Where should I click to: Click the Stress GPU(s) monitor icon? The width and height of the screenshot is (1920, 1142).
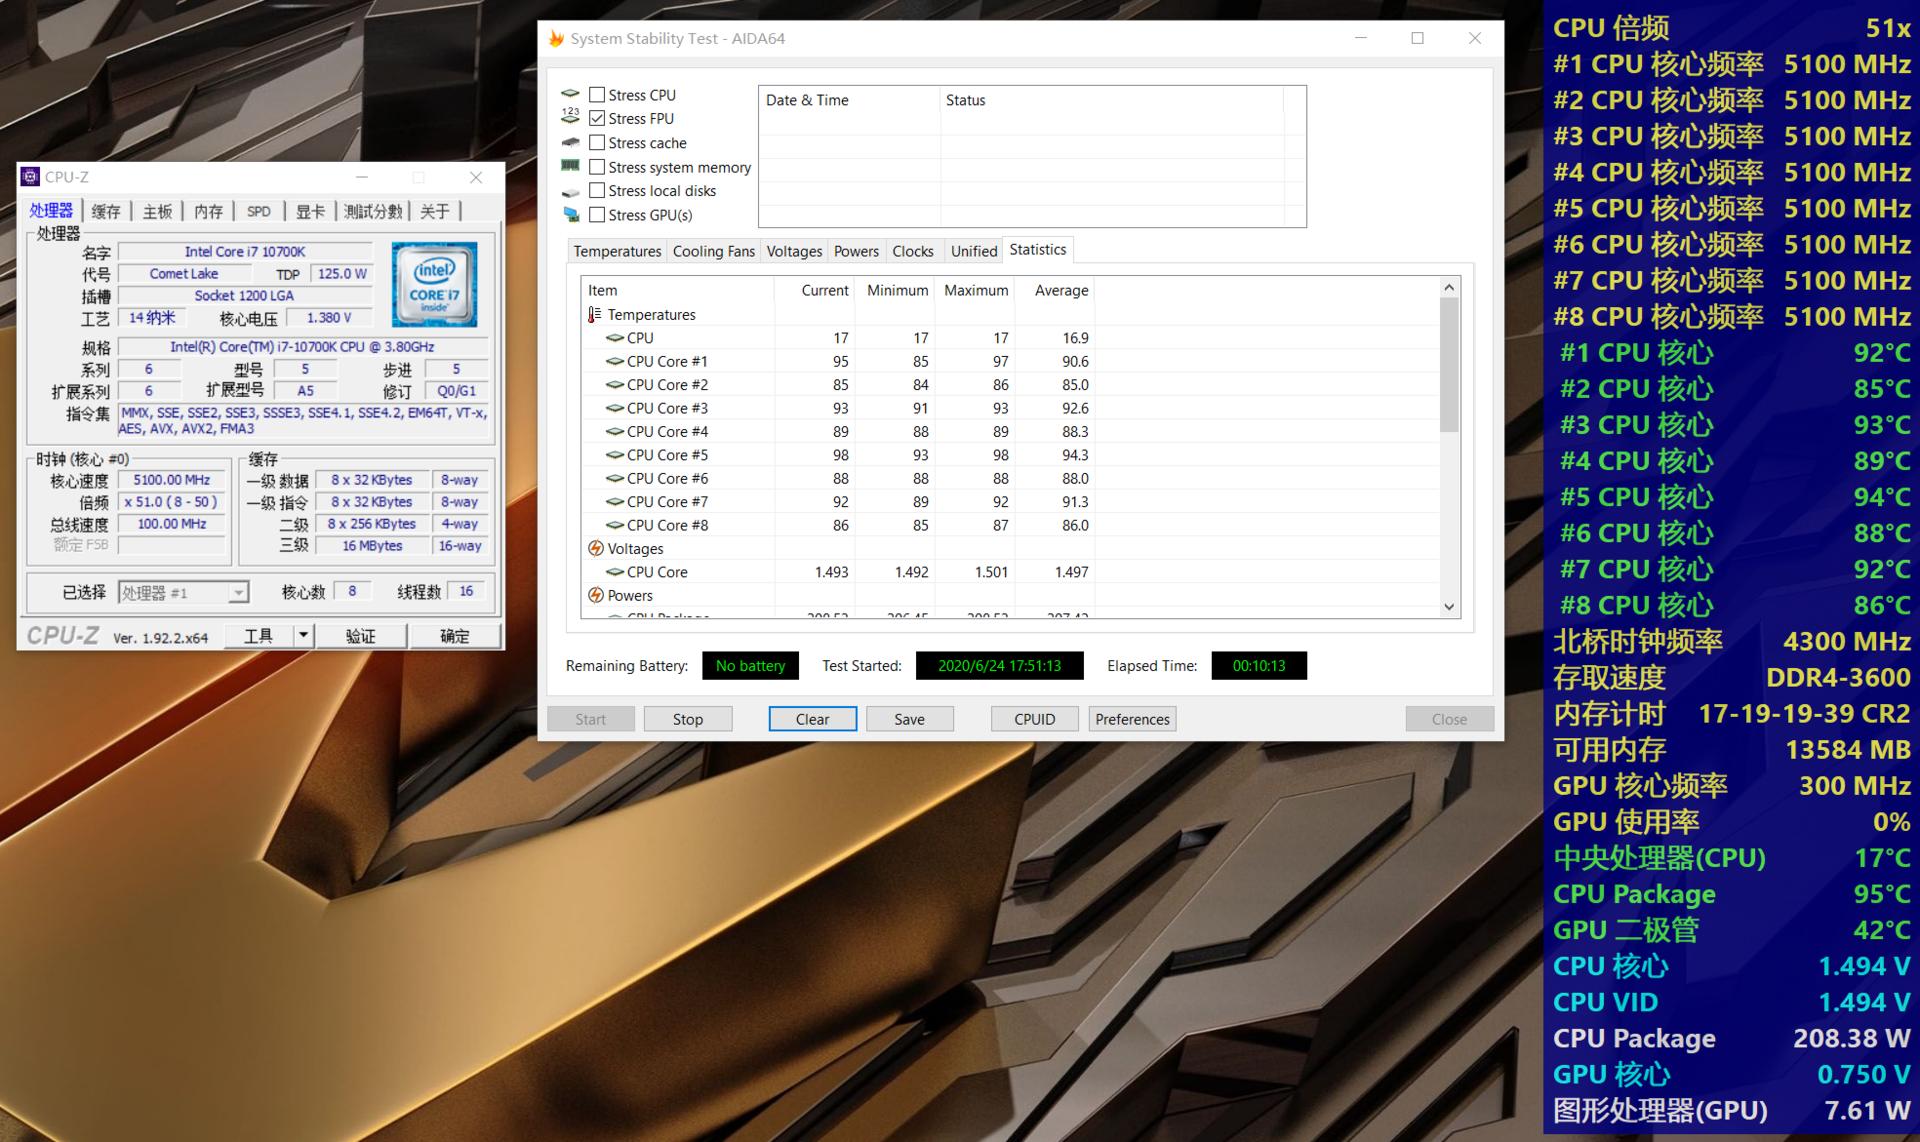pos(570,214)
